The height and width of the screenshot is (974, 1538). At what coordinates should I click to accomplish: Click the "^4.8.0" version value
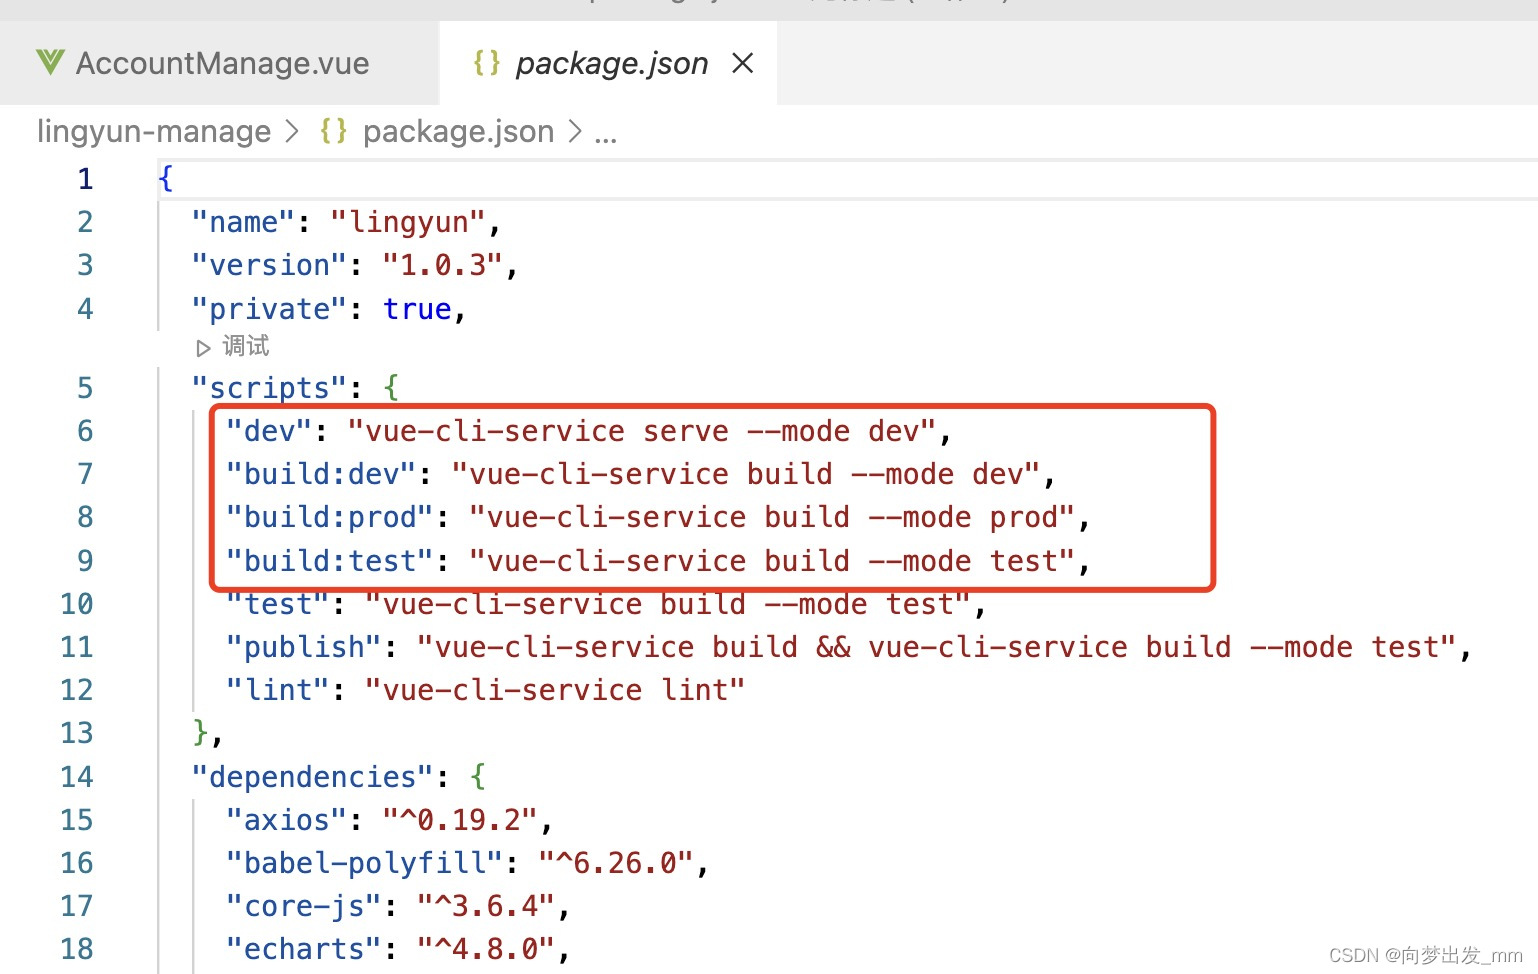pos(487,949)
